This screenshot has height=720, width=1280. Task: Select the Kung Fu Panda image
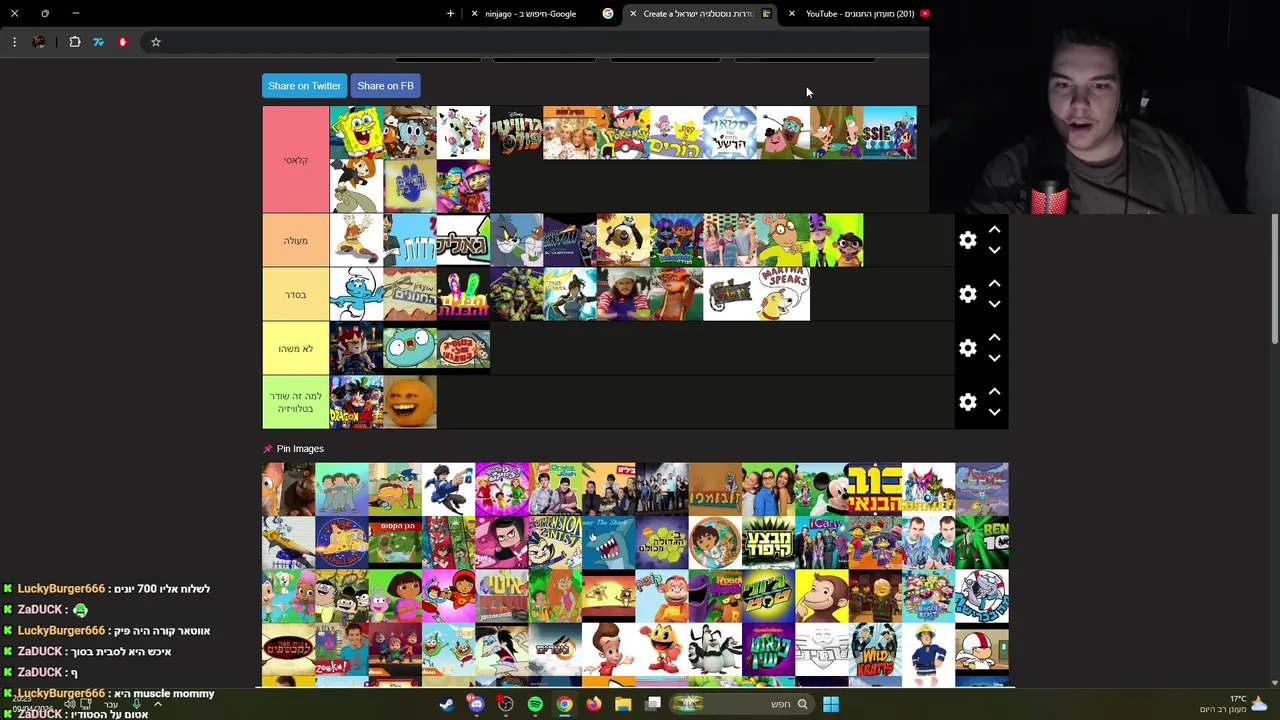click(623, 240)
